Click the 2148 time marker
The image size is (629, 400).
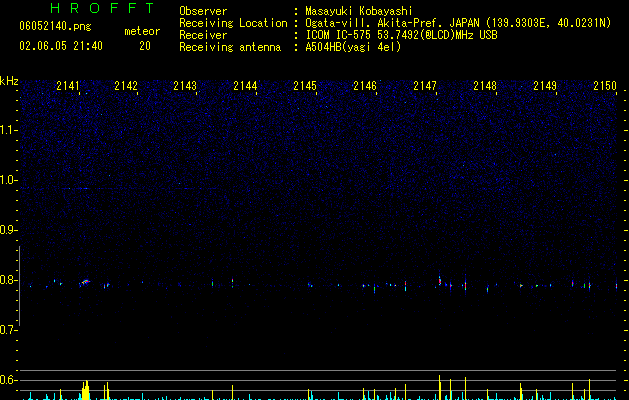[x=485, y=85]
